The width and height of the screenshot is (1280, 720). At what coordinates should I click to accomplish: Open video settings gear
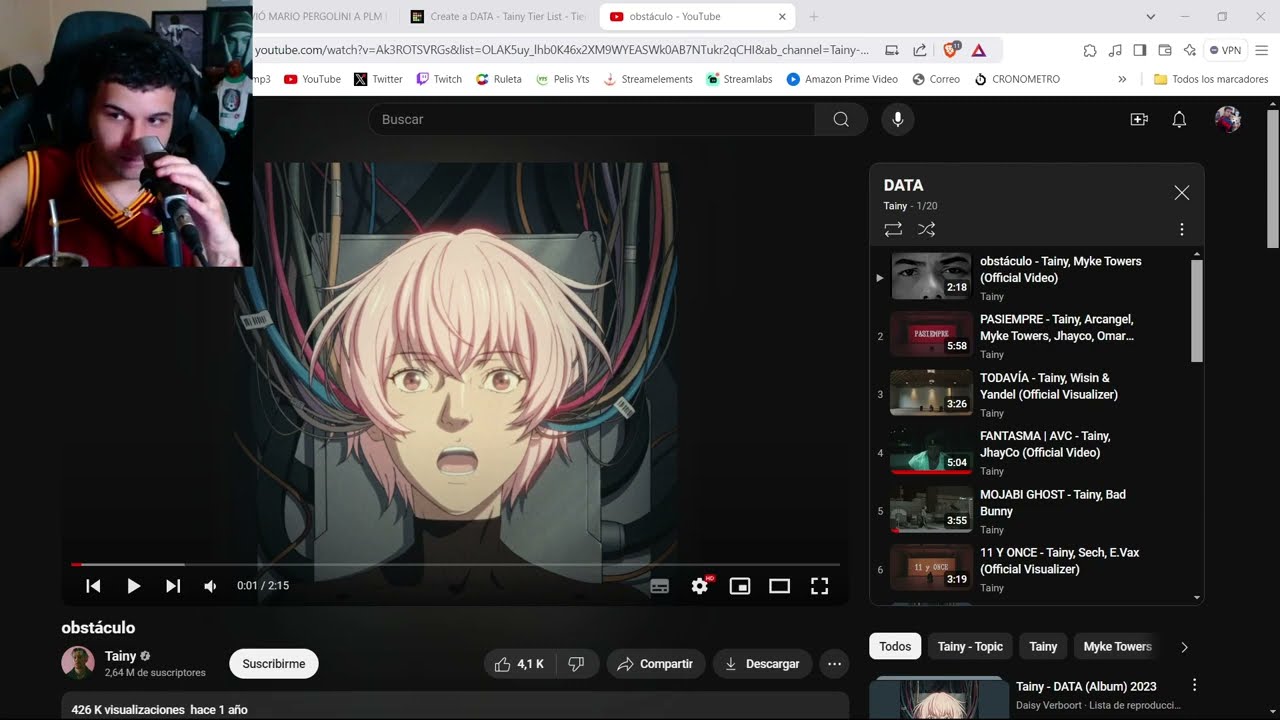700,586
